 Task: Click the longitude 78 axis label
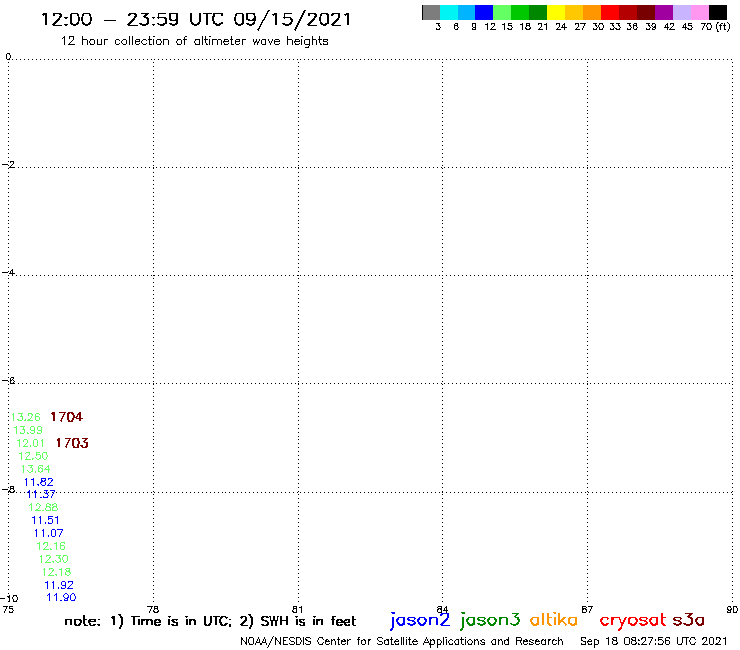[x=153, y=609]
